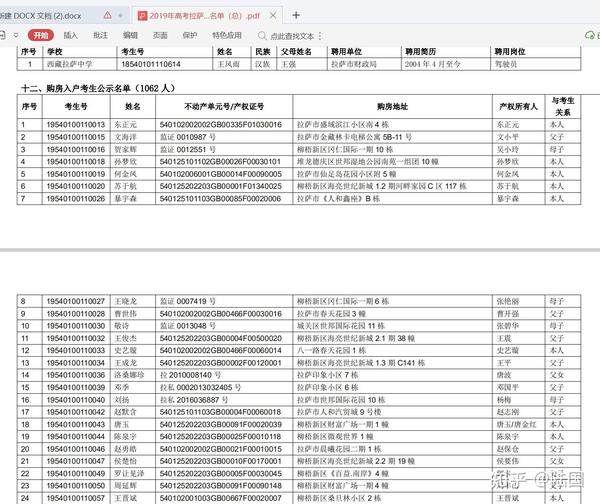Image resolution: width=600 pixels, height=504 pixels.
Task: Select exam number 19540100110013
Action: [x=76, y=125]
